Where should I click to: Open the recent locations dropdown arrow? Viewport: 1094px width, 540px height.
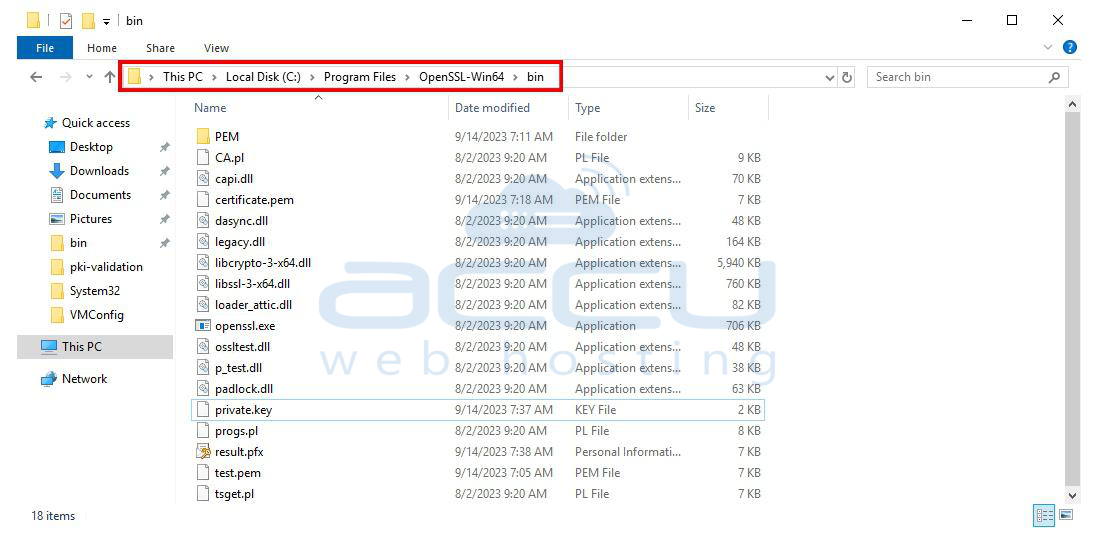pyautogui.click(x=89, y=77)
